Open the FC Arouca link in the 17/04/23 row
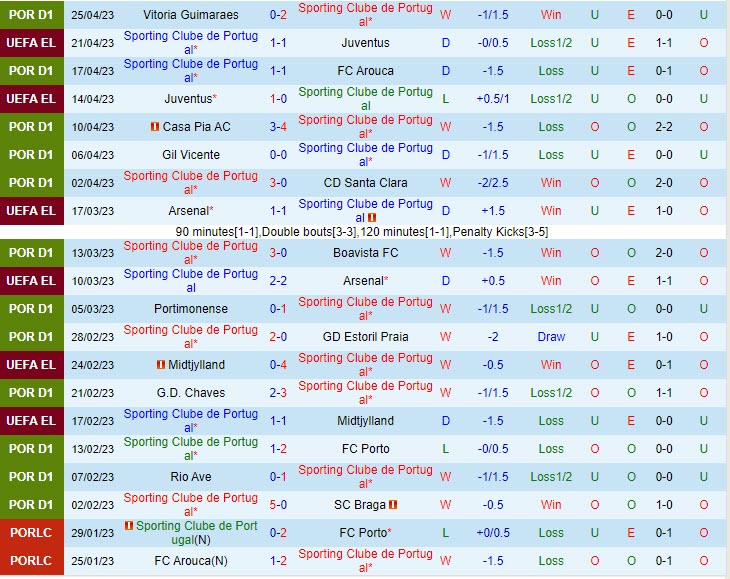The width and height of the screenshot is (730, 579). tap(365, 71)
